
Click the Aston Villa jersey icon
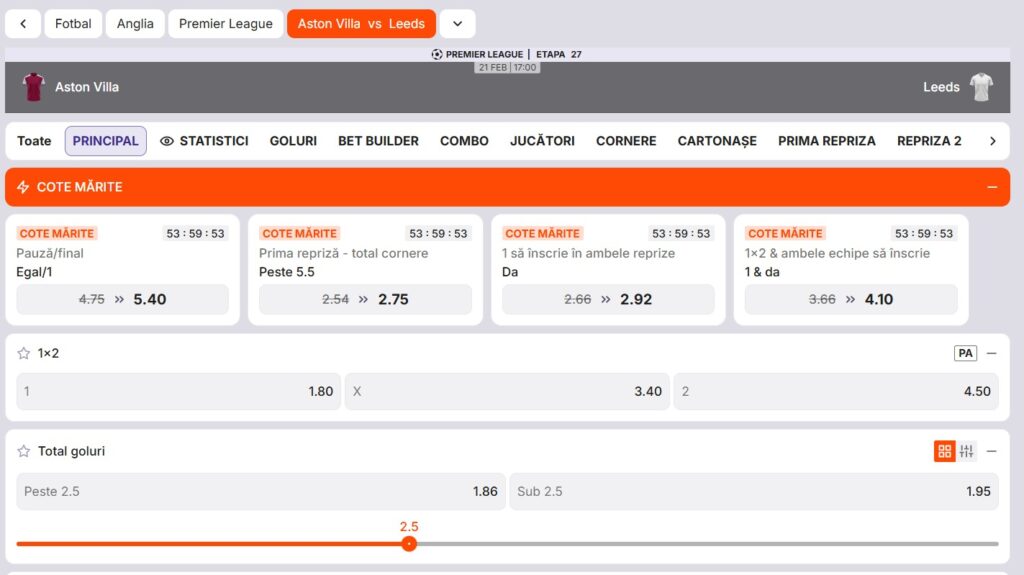tap(34, 87)
